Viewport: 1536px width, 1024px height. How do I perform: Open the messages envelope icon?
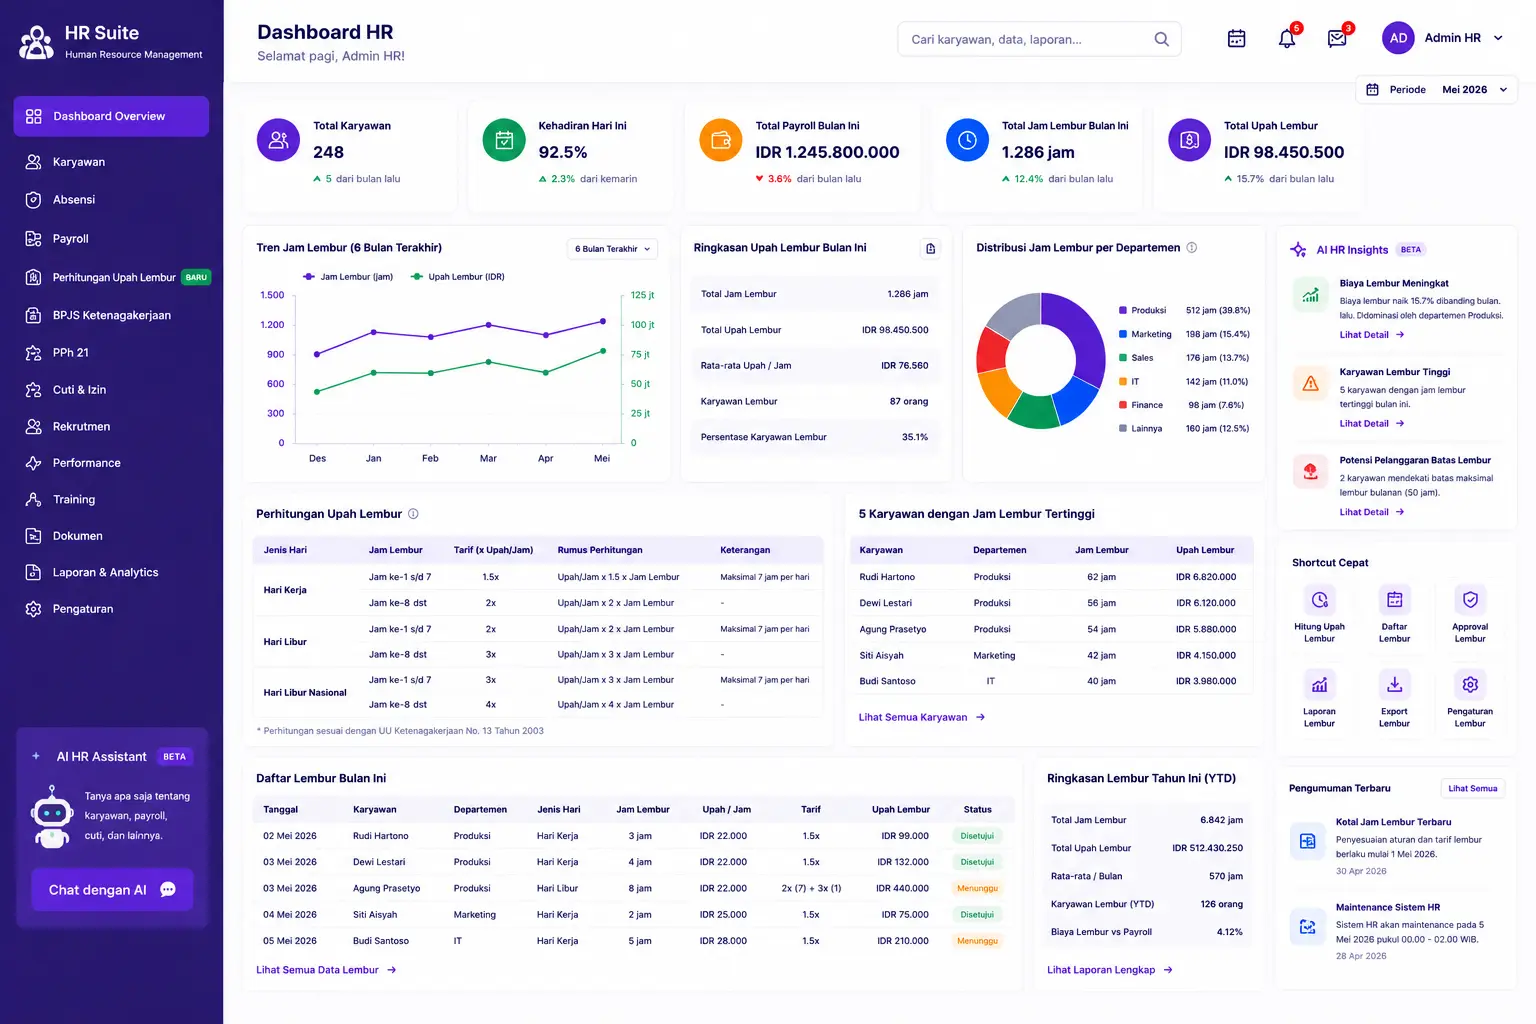pyautogui.click(x=1337, y=39)
